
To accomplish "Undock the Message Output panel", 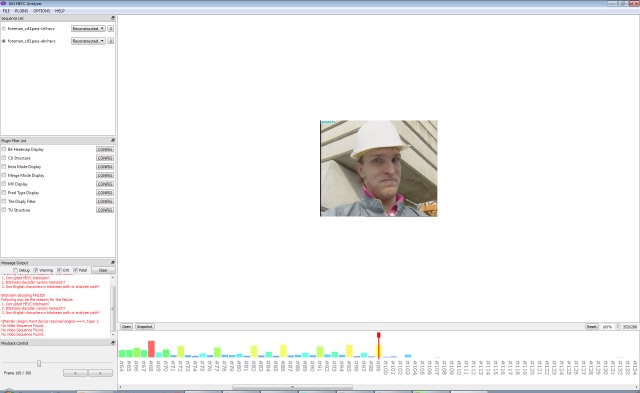I will click(113, 262).
